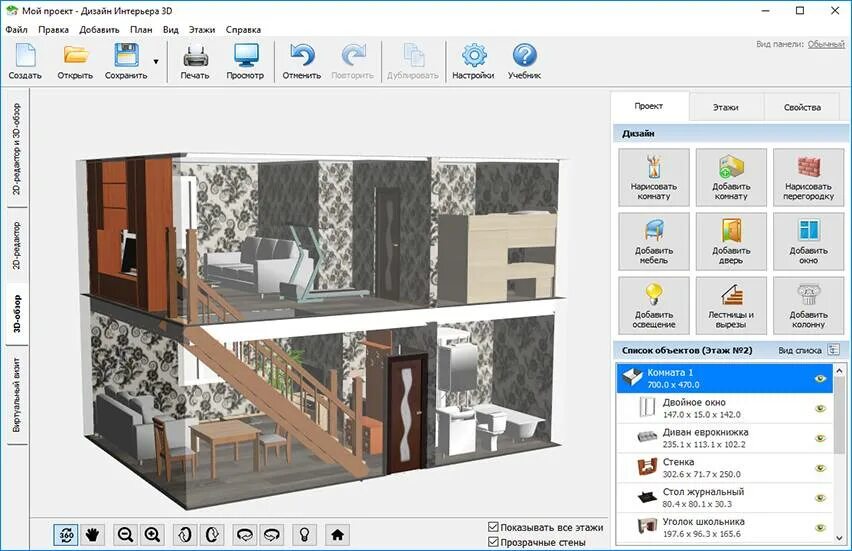This screenshot has width=852, height=551.
Task: Select Двойное окно list item
Action: [x=725, y=408]
